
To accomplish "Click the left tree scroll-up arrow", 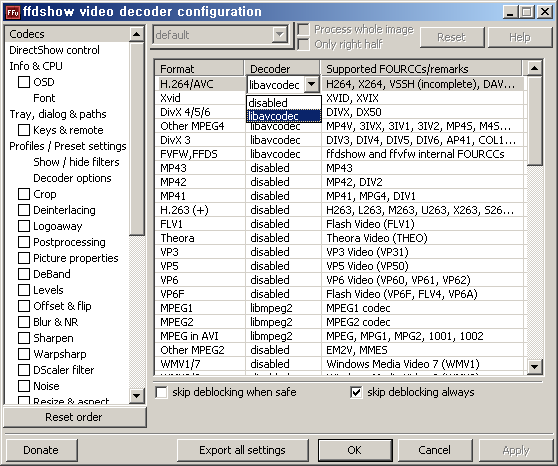I will (136, 34).
